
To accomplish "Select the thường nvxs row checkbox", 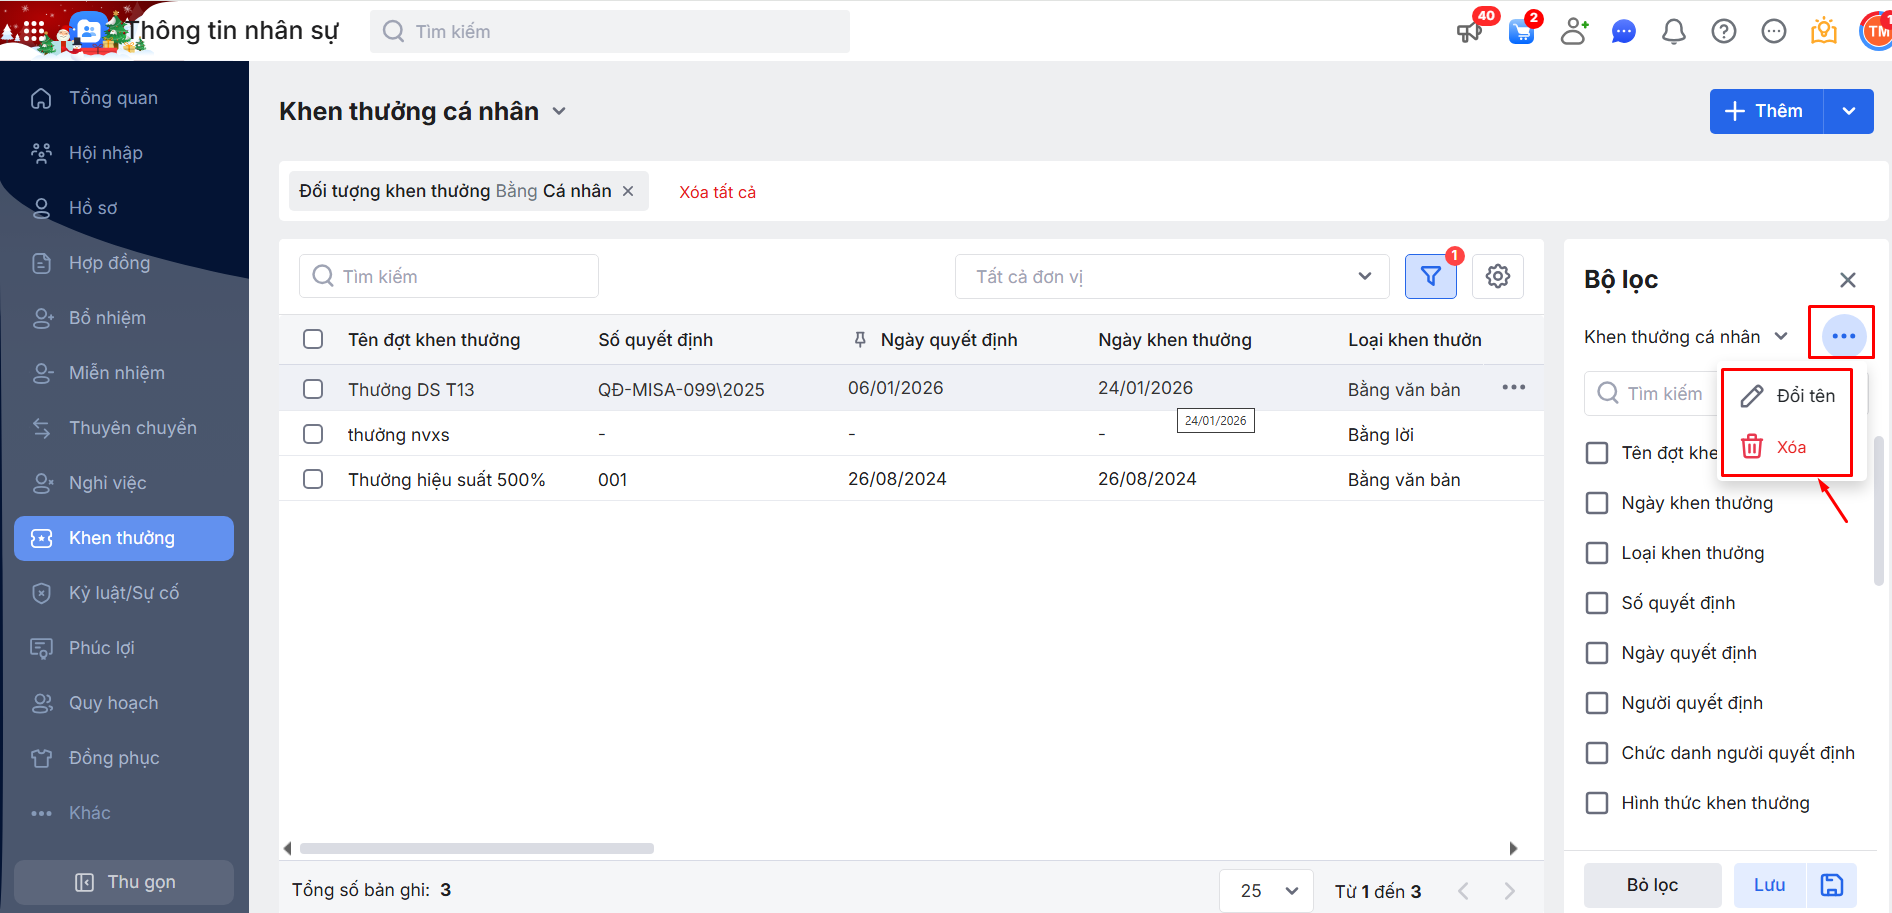I will click(313, 434).
